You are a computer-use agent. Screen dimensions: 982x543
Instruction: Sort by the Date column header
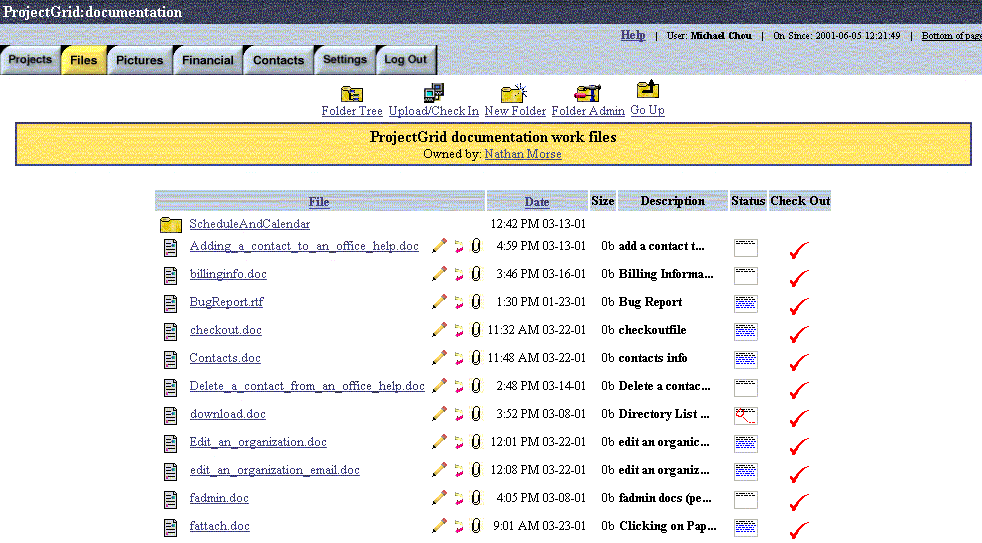[537, 202]
